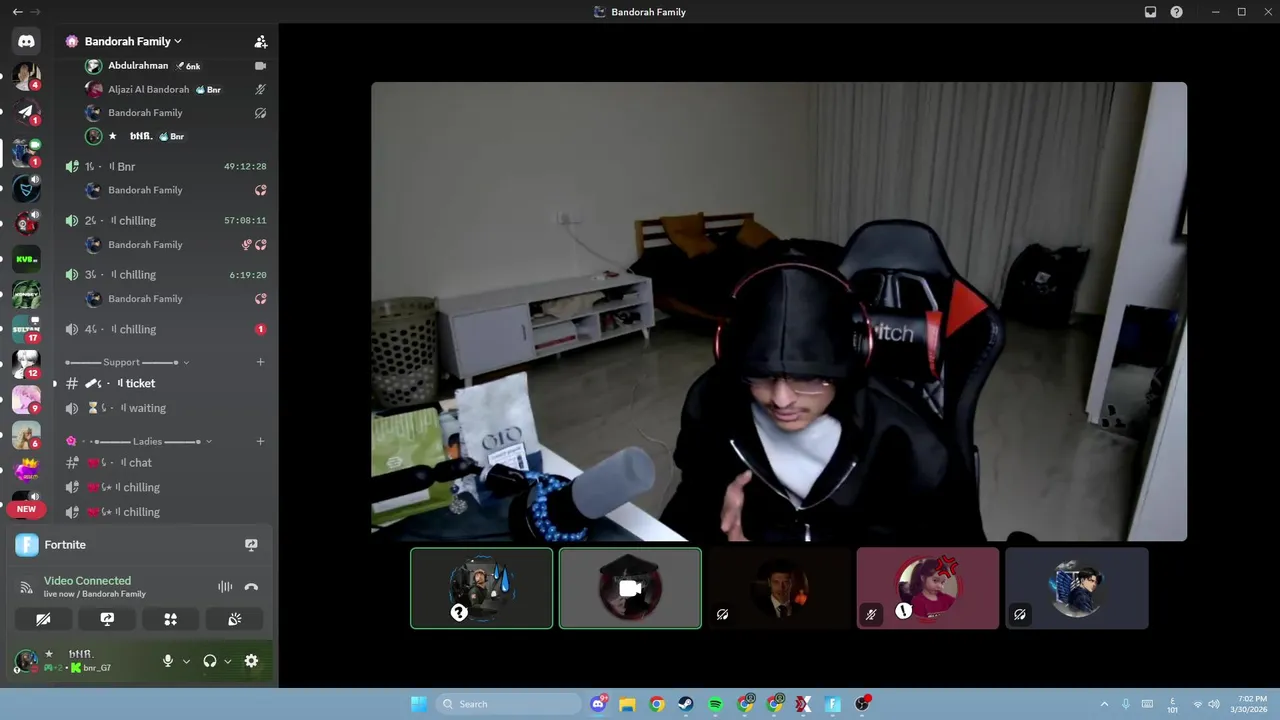Image resolution: width=1280 pixels, height=720 pixels.
Task: Show hidden tray icons chevron
Action: pyautogui.click(x=1104, y=704)
